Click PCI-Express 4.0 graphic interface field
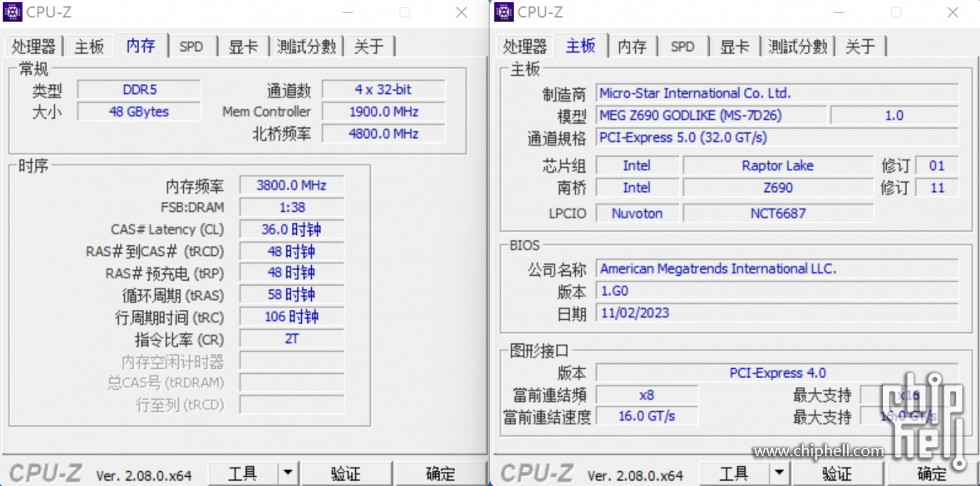 click(x=777, y=373)
